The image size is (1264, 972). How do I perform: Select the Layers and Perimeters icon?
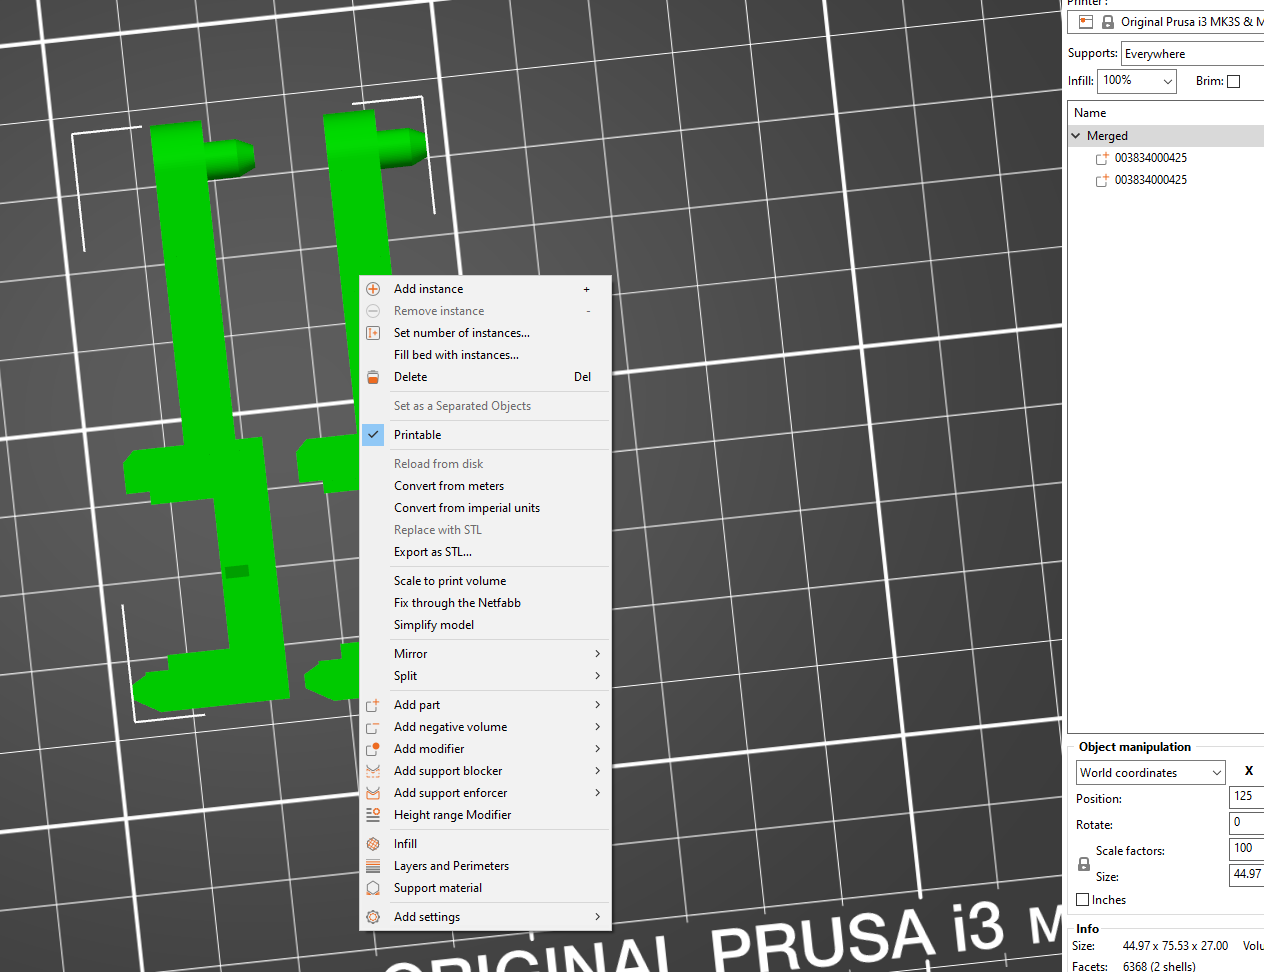(x=373, y=865)
